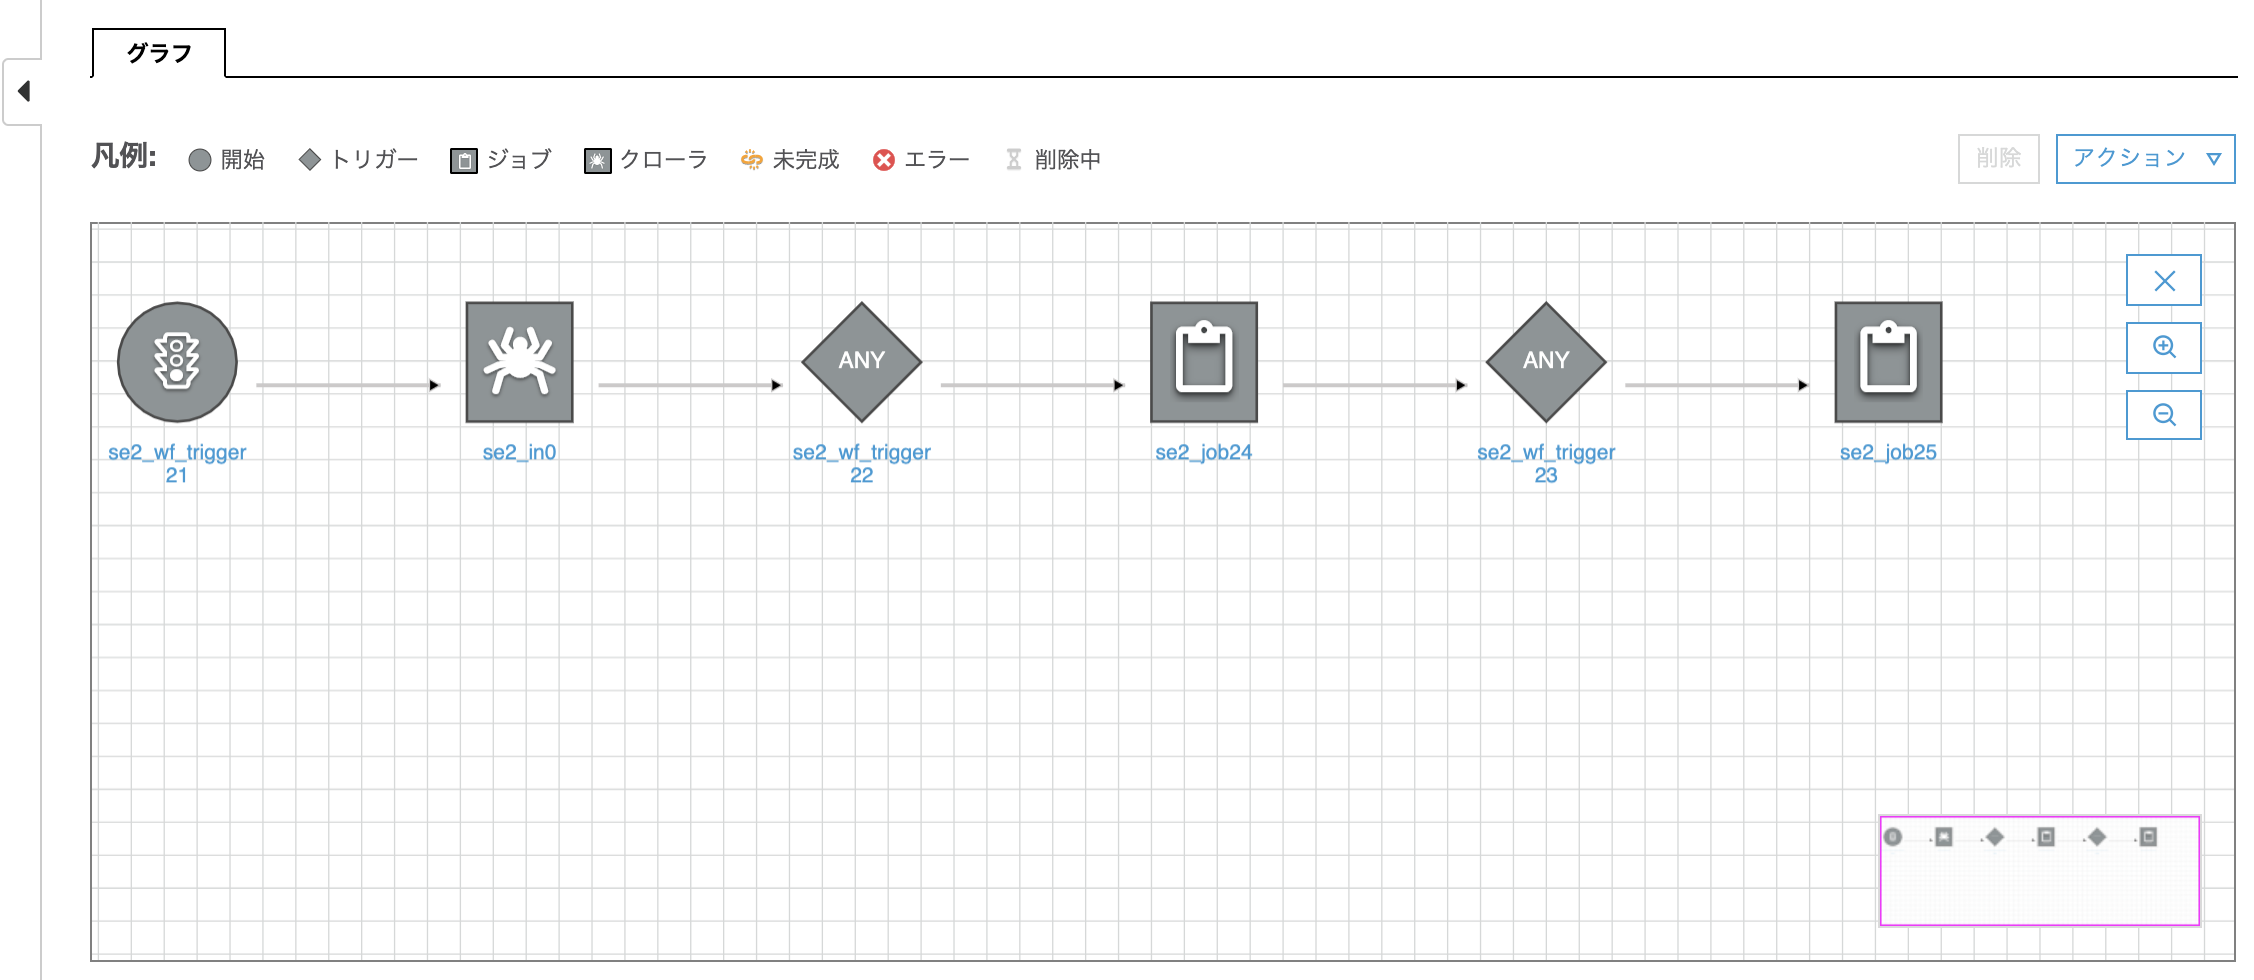Zoom out using the magnifier minus button

pyautogui.click(x=2164, y=414)
